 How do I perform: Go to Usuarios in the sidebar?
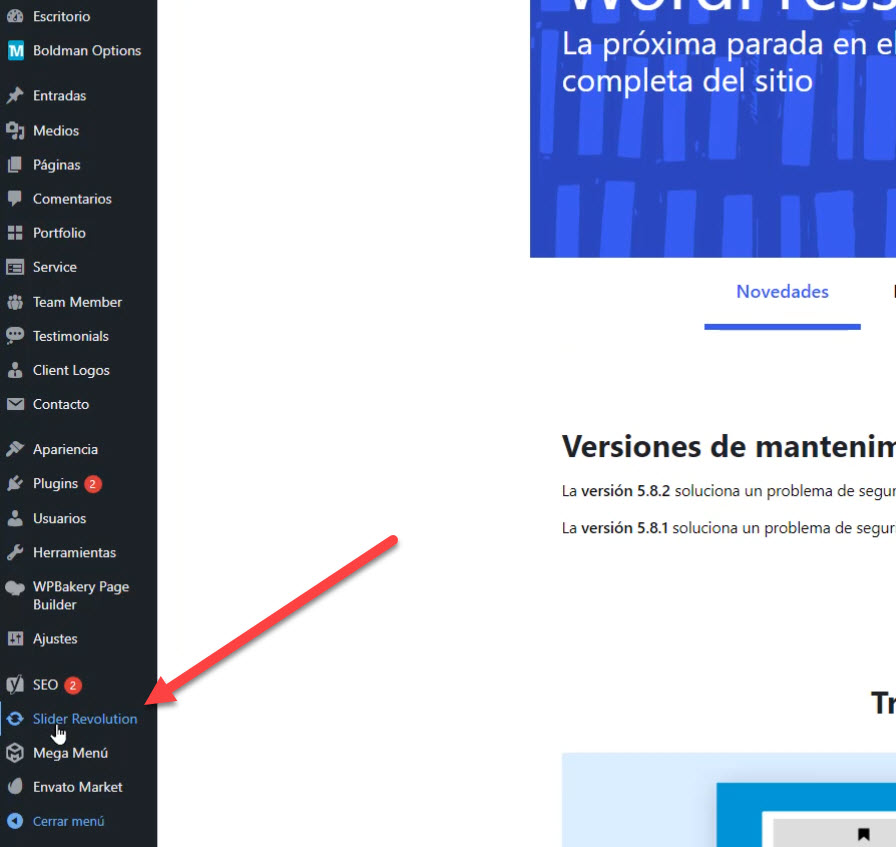[x=59, y=518]
